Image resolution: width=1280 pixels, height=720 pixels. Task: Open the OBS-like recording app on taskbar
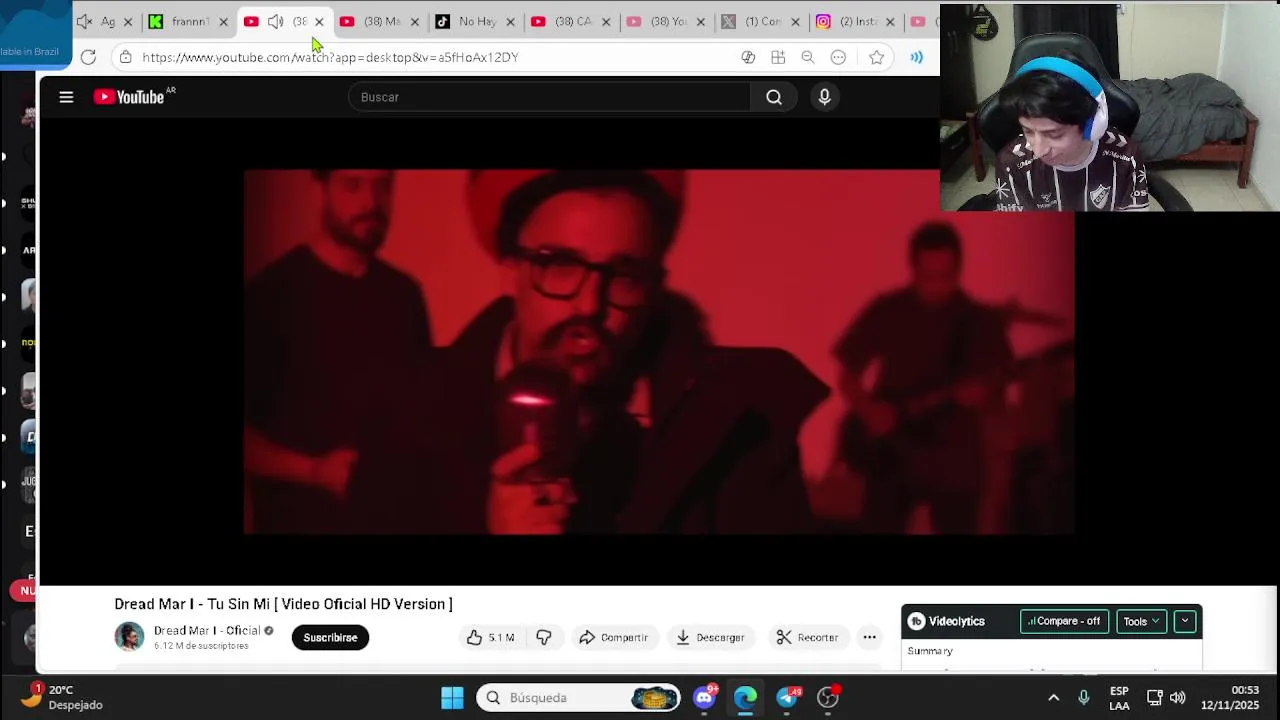point(828,697)
